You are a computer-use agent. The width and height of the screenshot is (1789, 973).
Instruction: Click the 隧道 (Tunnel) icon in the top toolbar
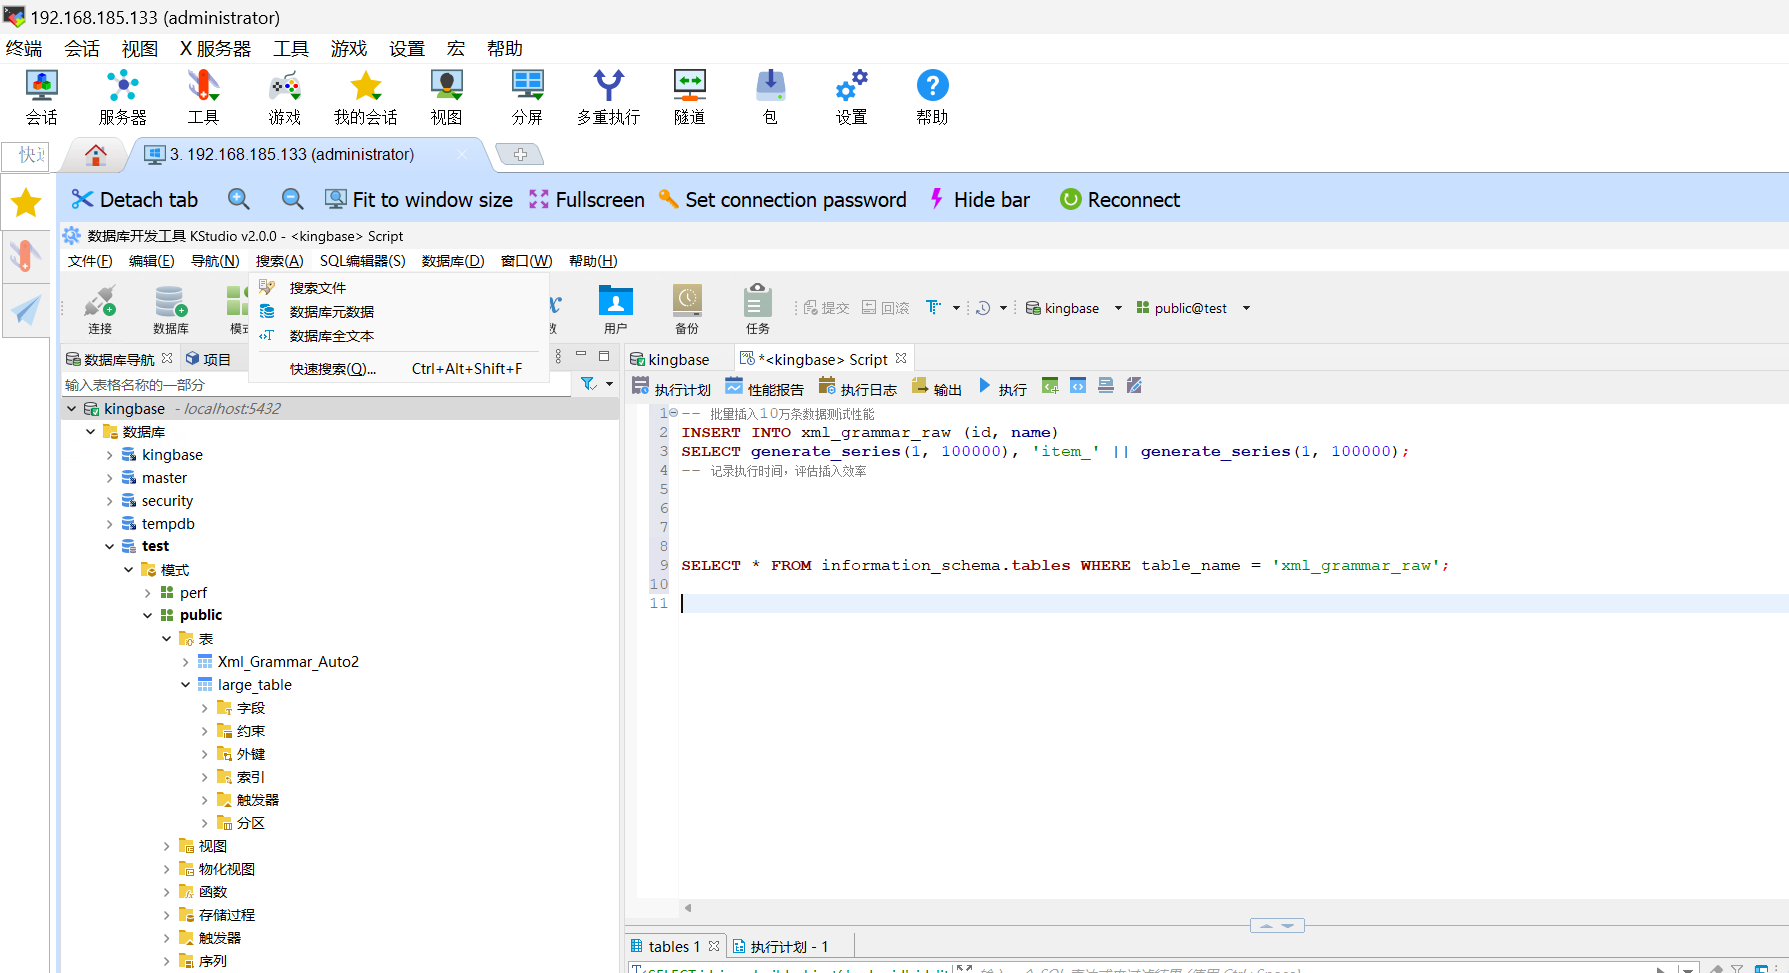point(689,97)
